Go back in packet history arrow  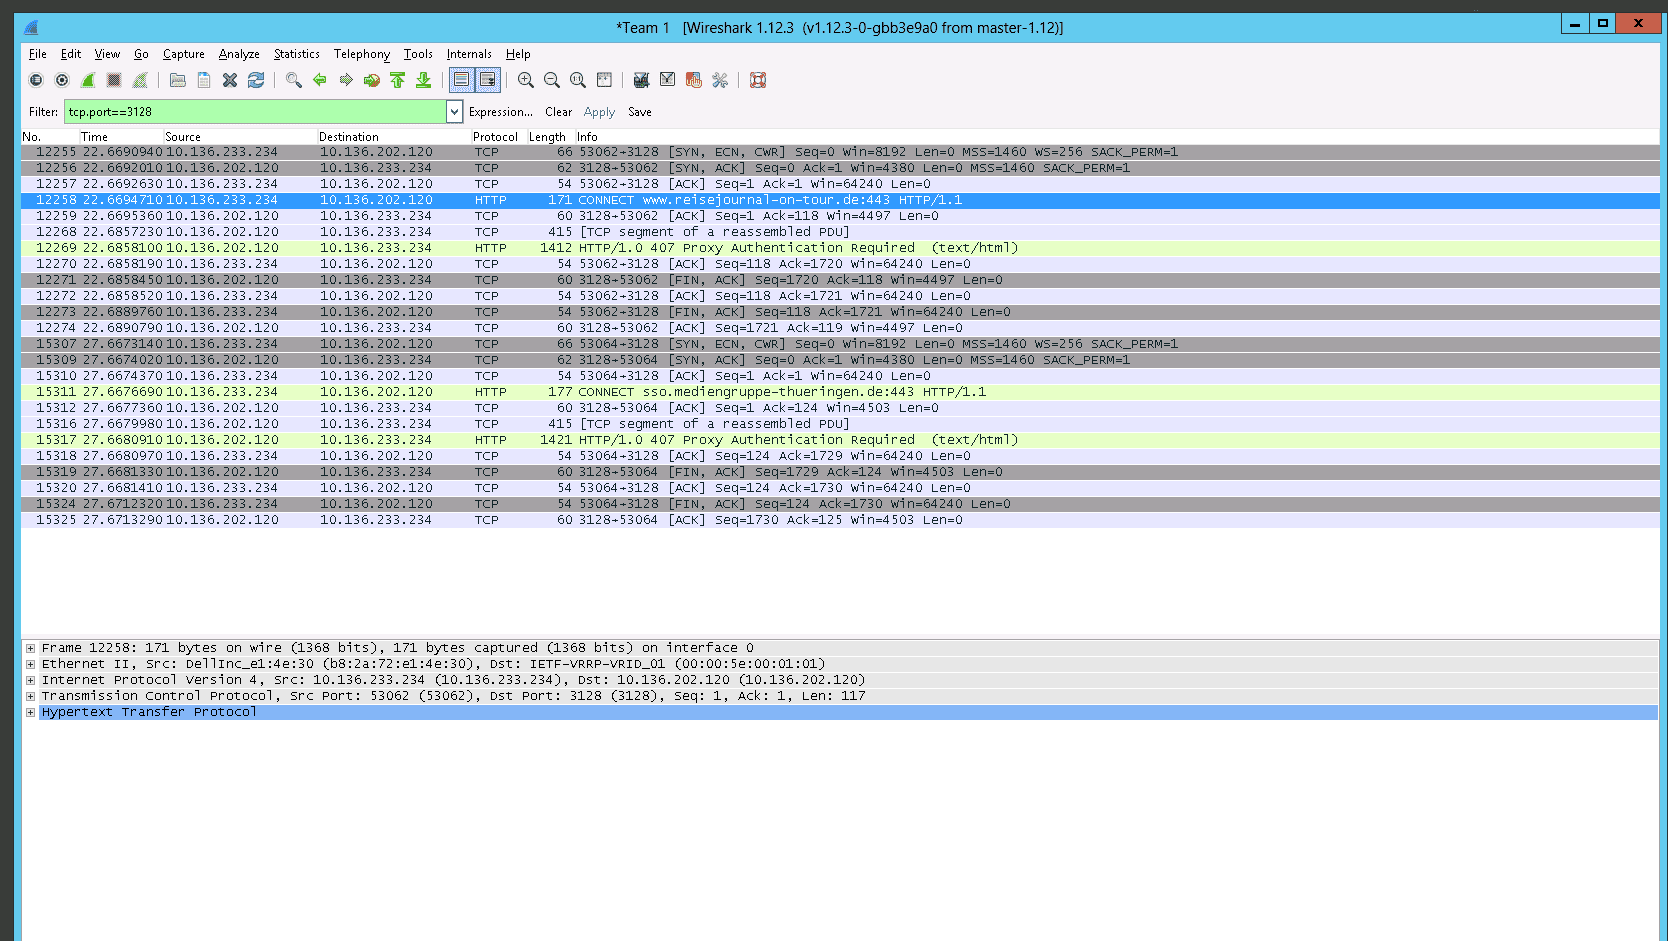[x=320, y=80]
